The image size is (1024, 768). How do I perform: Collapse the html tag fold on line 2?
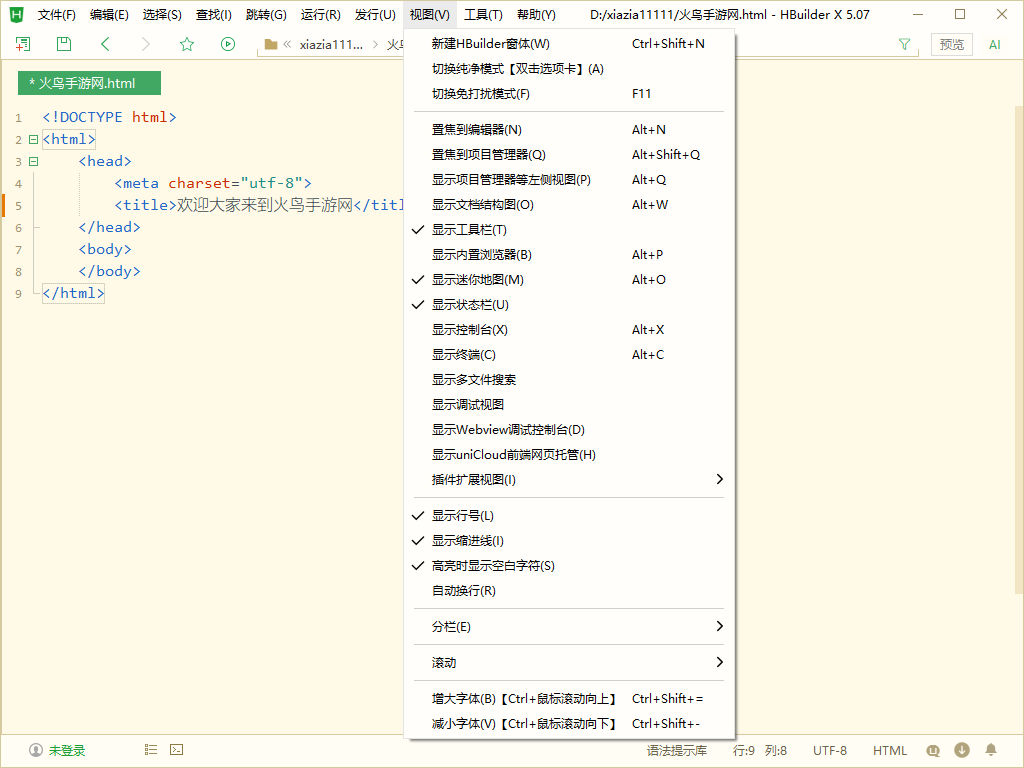(33, 140)
